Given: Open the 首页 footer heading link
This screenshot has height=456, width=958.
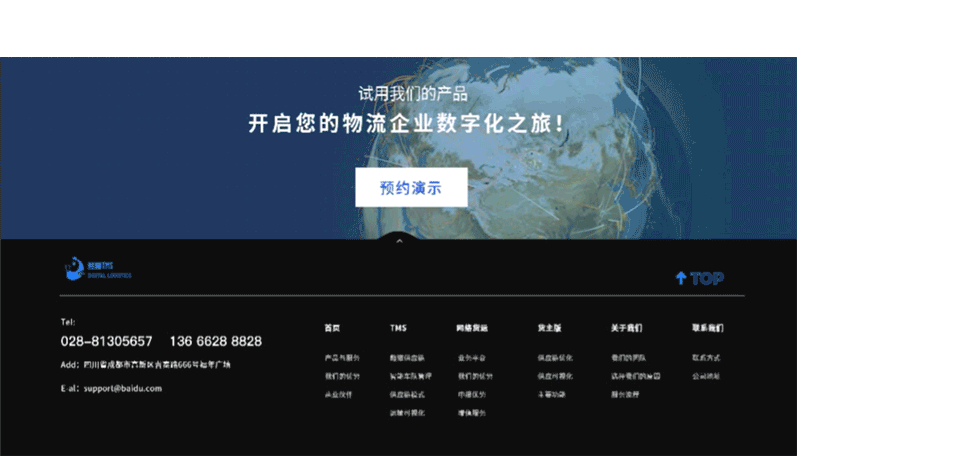Looking at the screenshot, I should pyautogui.click(x=332, y=328).
